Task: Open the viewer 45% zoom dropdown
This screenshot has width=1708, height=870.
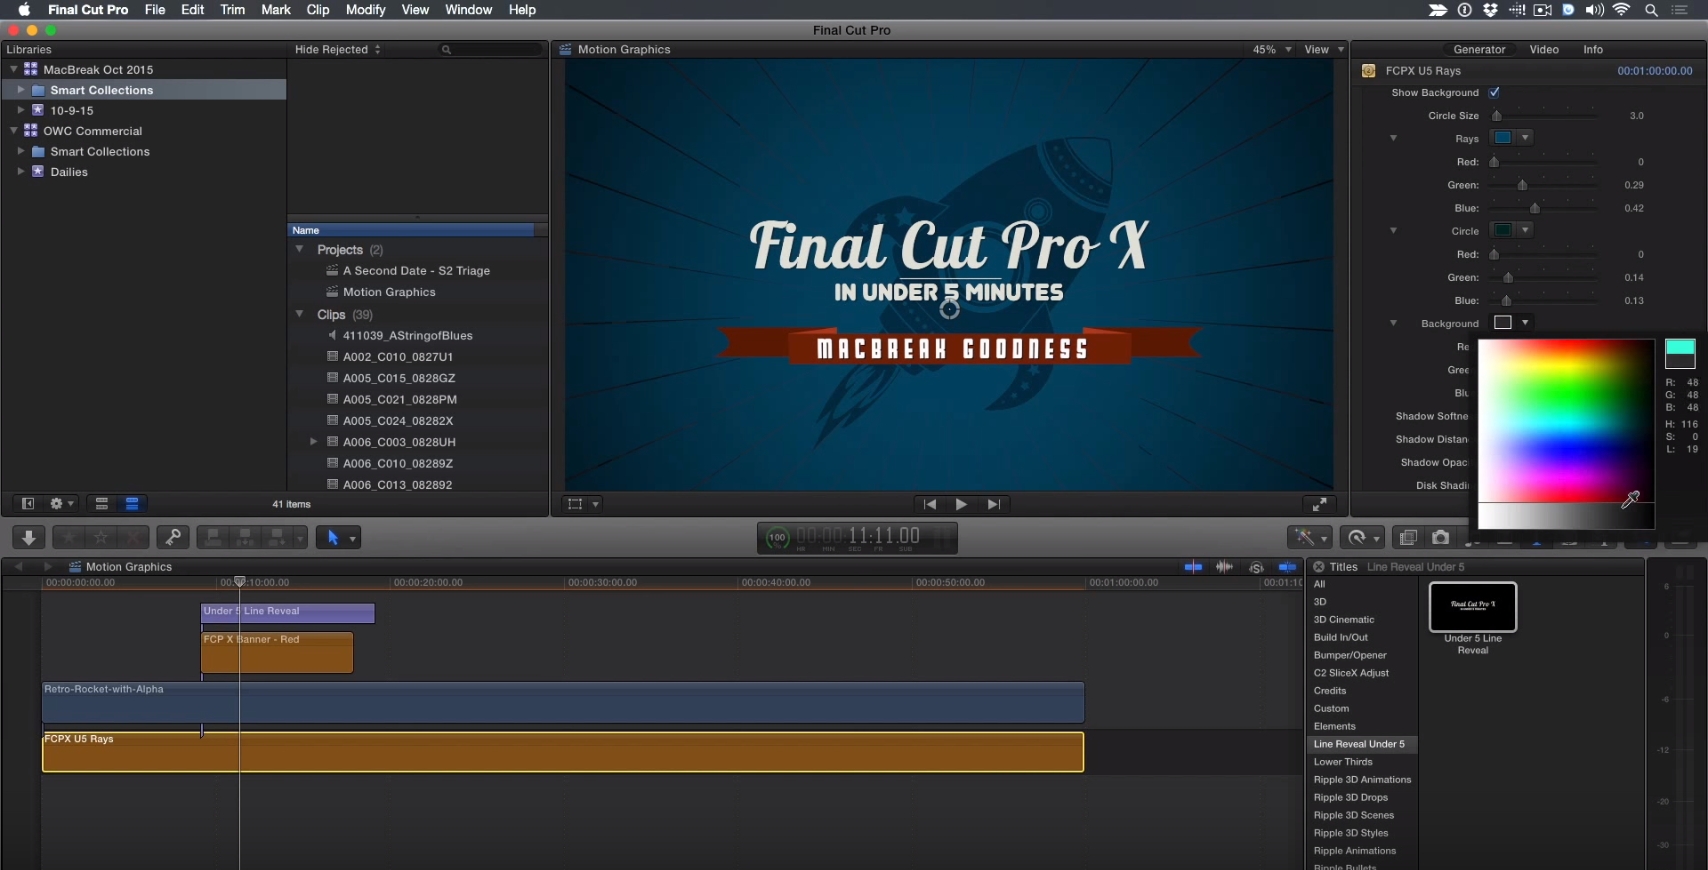Action: (x=1272, y=49)
